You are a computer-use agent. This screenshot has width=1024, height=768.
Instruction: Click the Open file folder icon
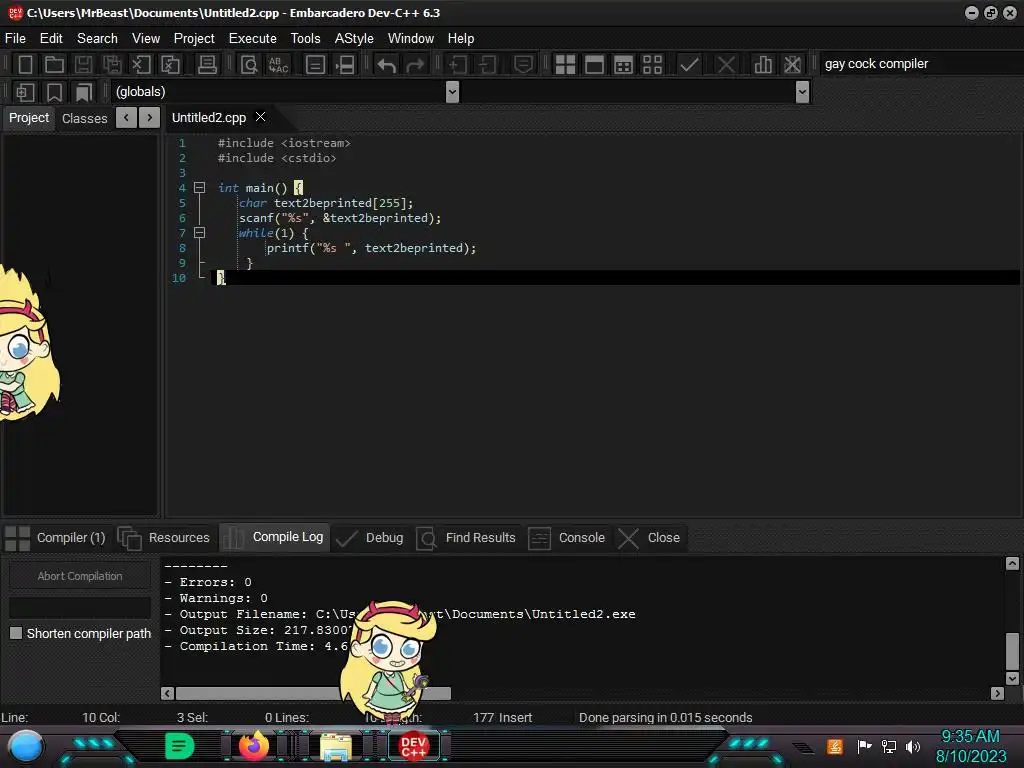(x=54, y=65)
